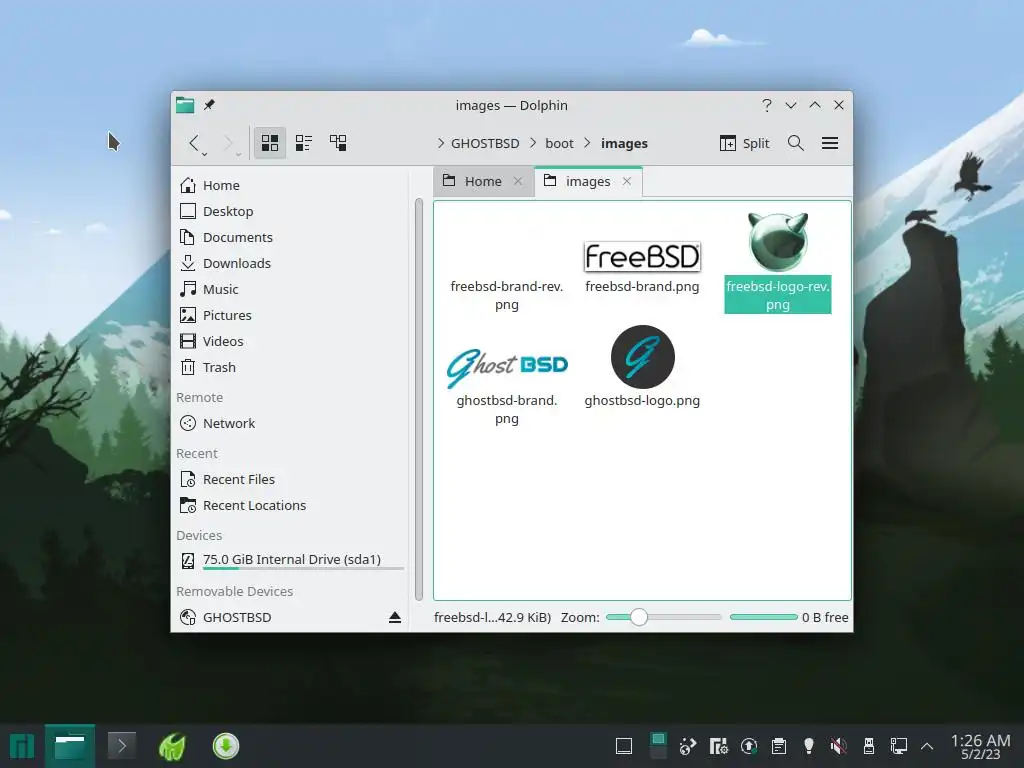Open the Dolphin window menu icon

click(x=185, y=105)
